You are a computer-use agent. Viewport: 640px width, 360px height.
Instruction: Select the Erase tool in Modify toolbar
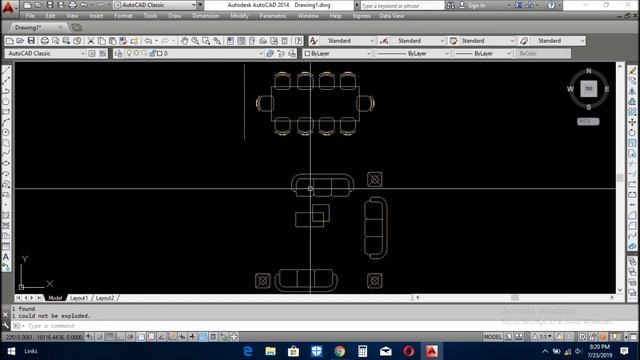coord(632,70)
